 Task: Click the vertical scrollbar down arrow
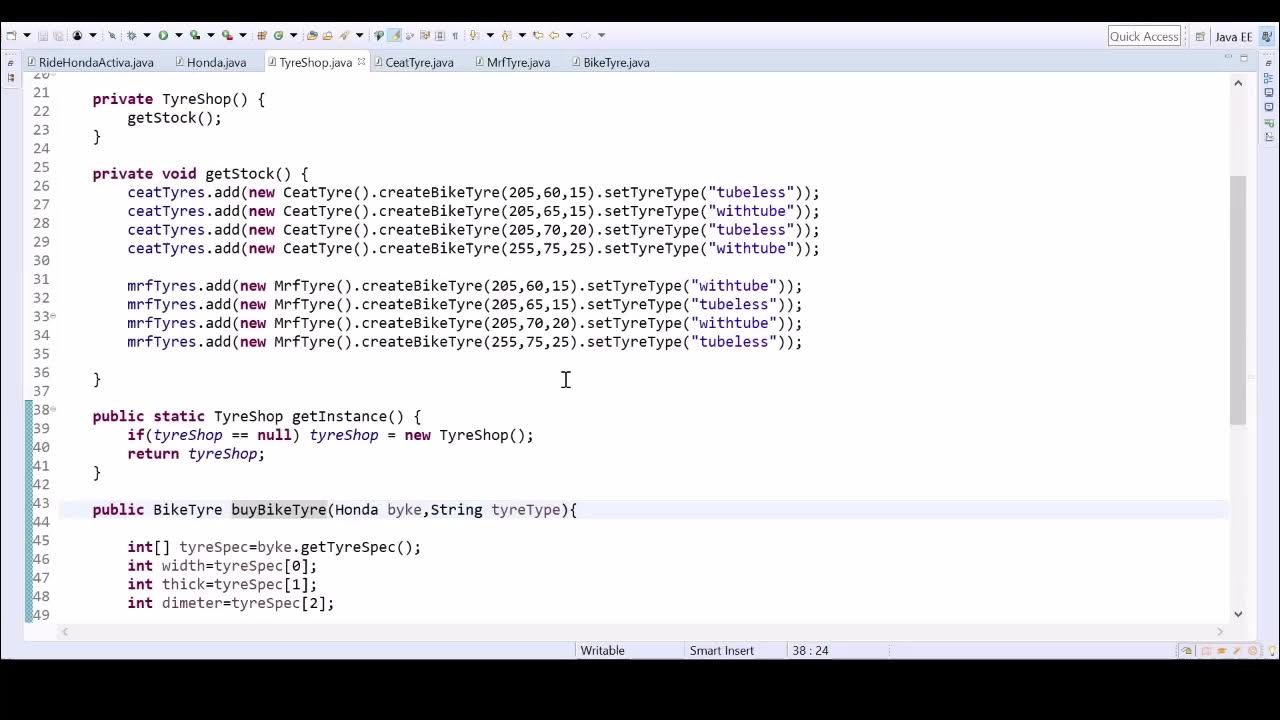point(1238,614)
